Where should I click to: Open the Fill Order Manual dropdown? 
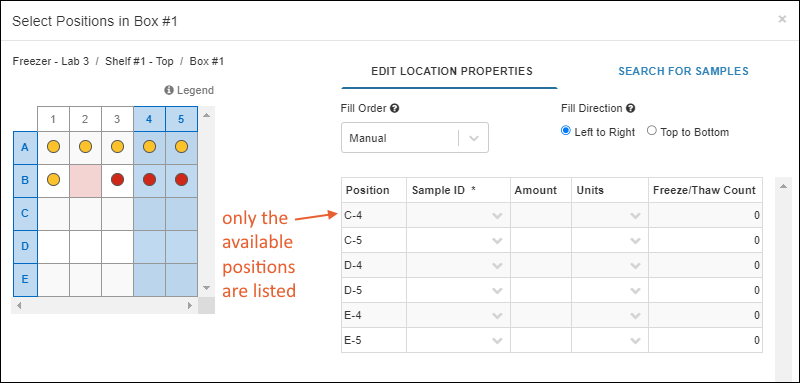tap(415, 138)
